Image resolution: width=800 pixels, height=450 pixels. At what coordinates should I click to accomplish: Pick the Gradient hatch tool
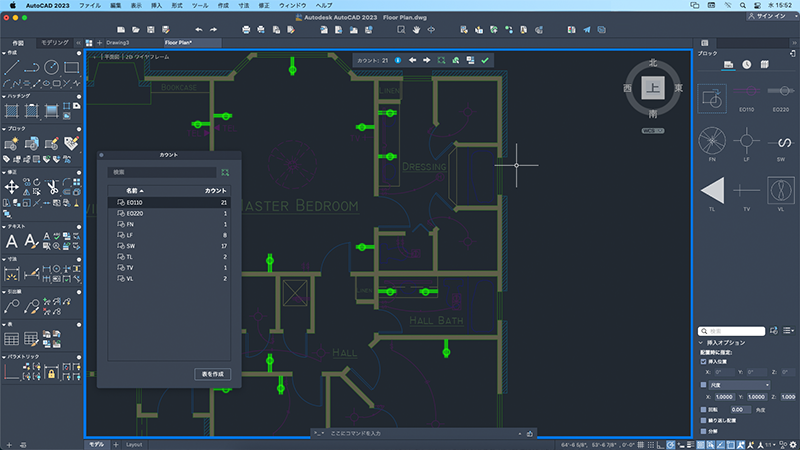51,110
